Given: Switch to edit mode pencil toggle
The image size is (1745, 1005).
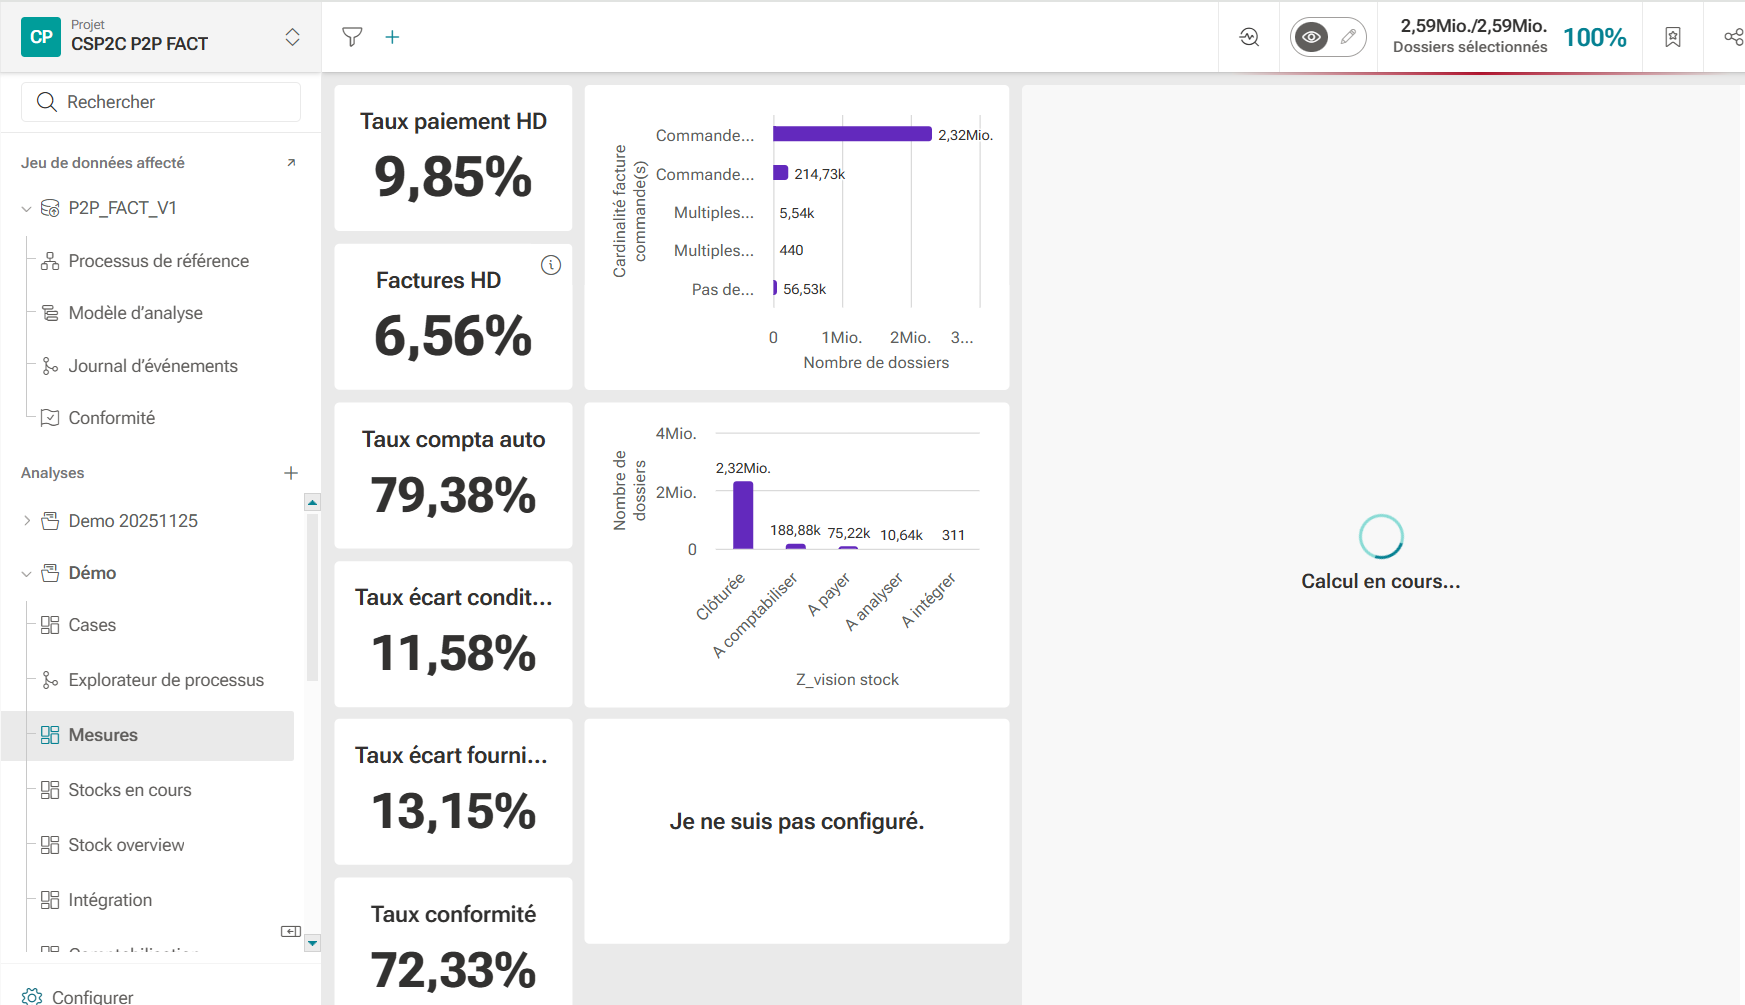Looking at the screenshot, I should click(1348, 37).
